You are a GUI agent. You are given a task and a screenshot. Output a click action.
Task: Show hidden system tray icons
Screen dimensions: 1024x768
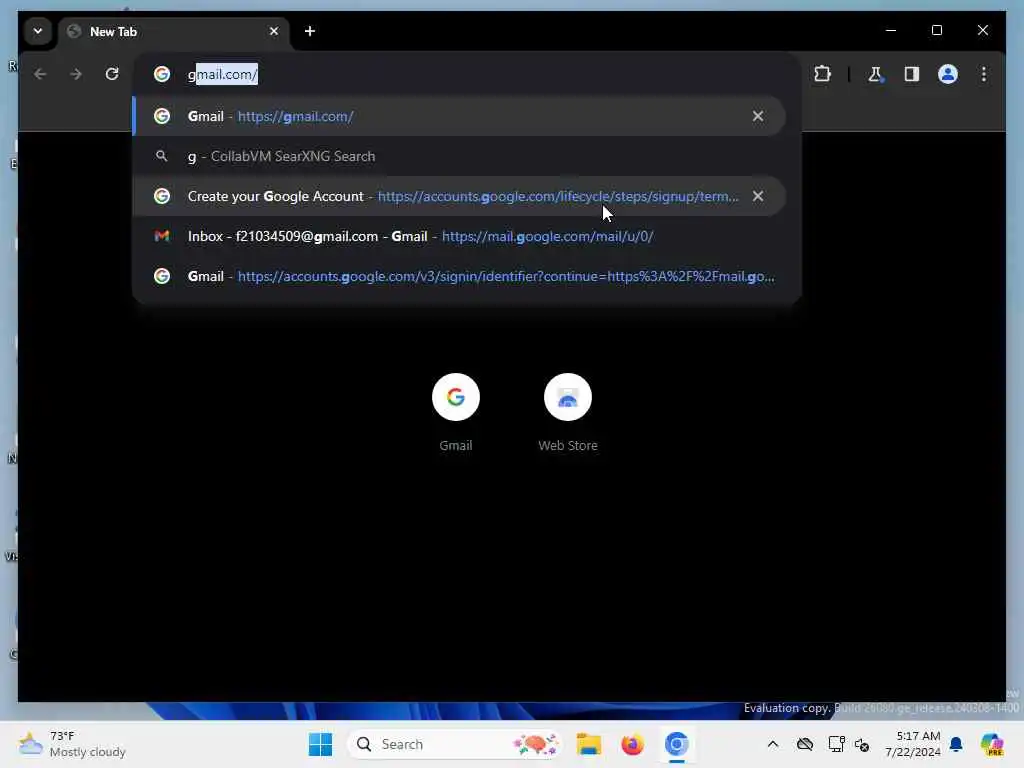pos(773,744)
